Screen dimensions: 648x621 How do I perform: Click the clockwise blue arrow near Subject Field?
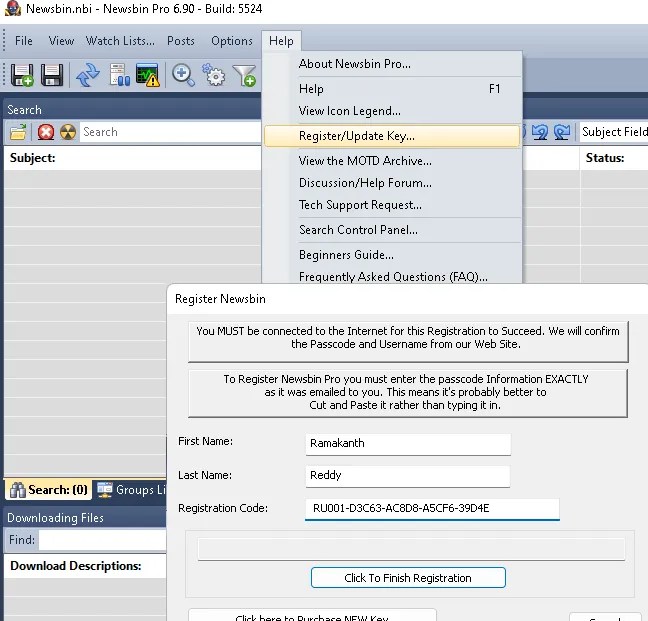[562, 132]
